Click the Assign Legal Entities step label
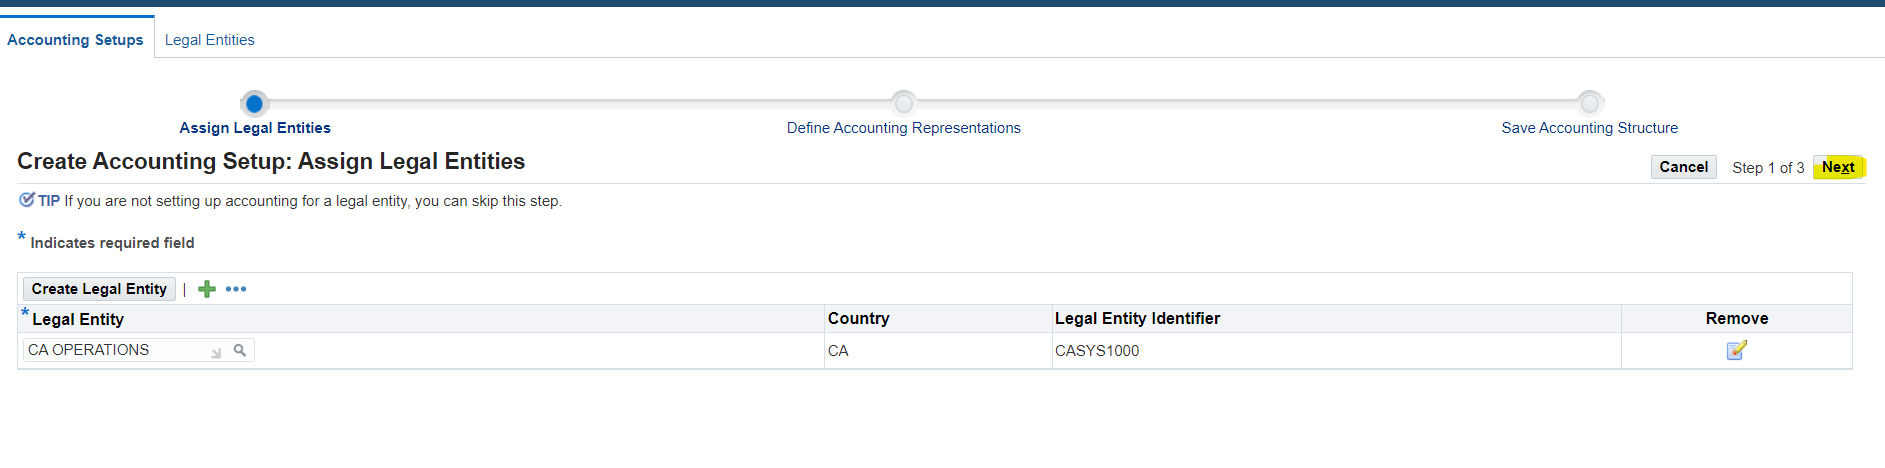The height and width of the screenshot is (468, 1885). (255, 128)
